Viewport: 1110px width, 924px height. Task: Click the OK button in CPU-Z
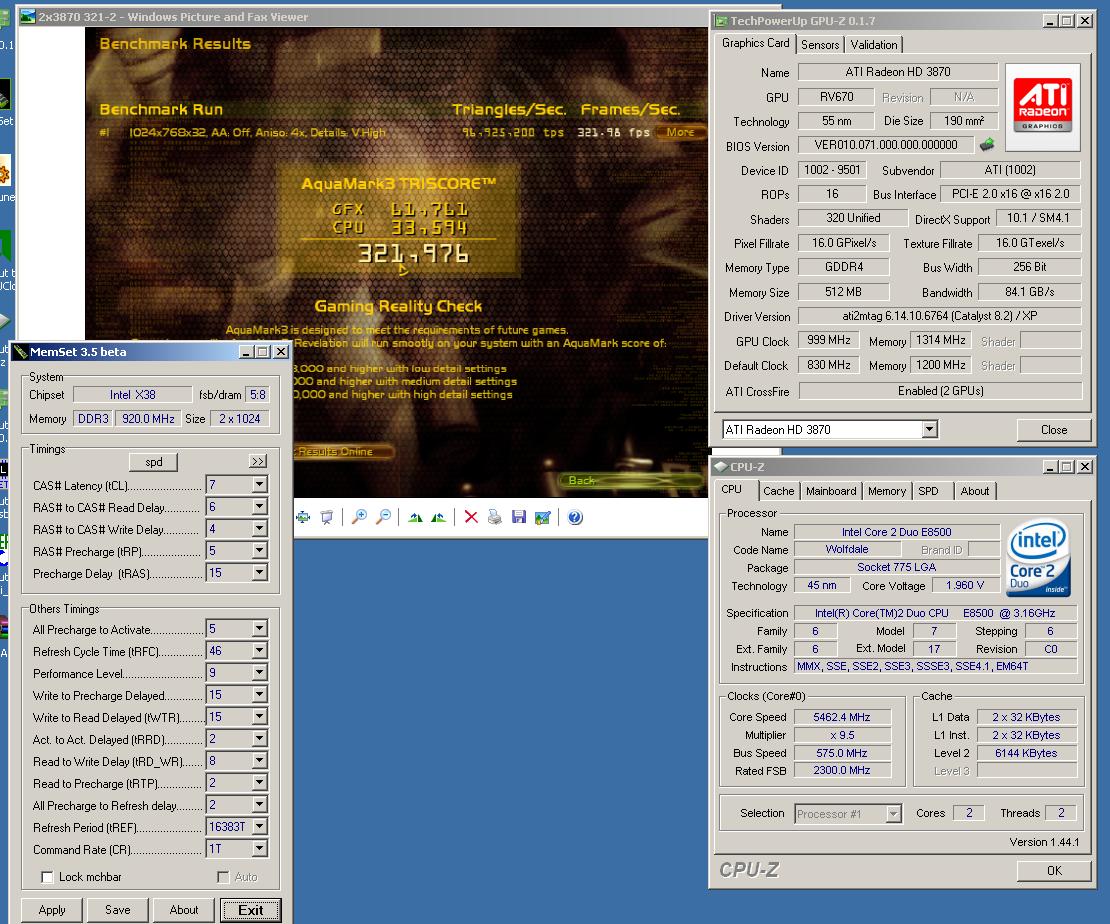click(1054, 871)
